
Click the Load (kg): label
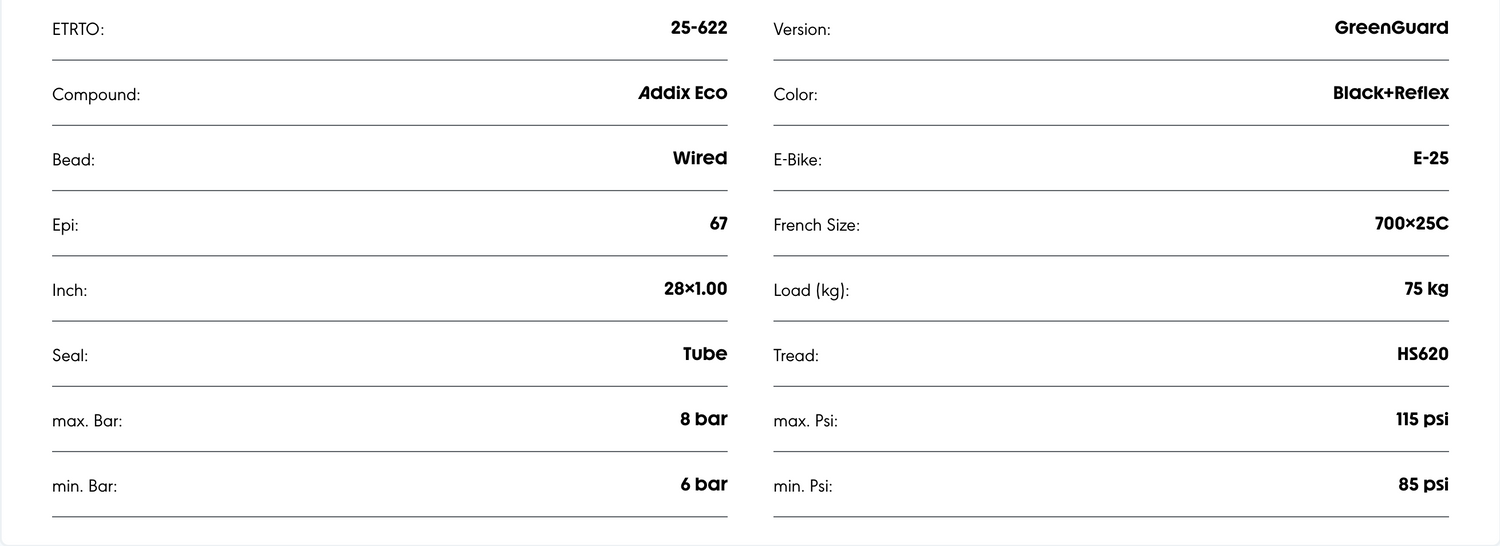811,291
